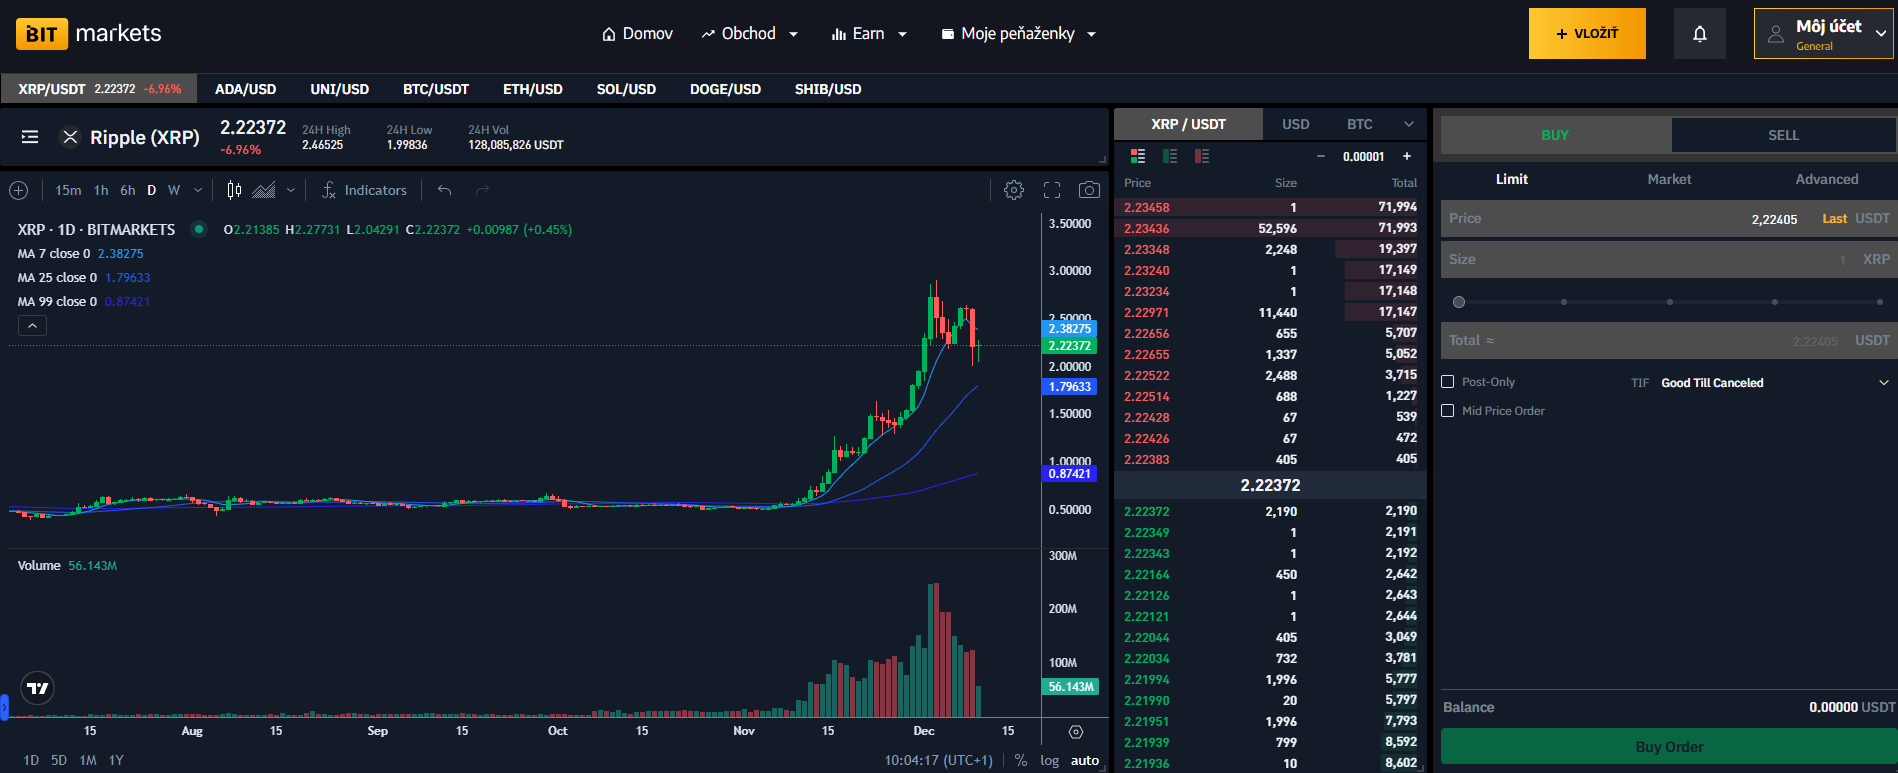Select candlestick chart type icon

pos(234,190)
